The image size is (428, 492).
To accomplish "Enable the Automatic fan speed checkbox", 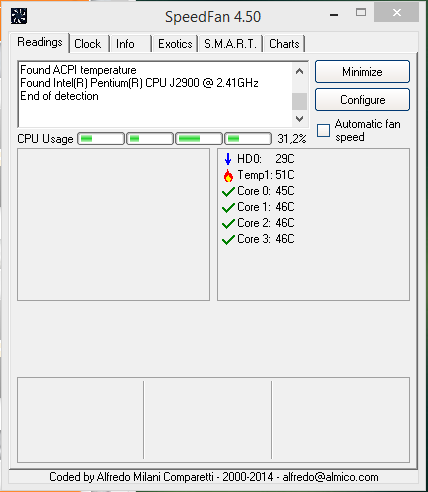I will tap(323, 130).
